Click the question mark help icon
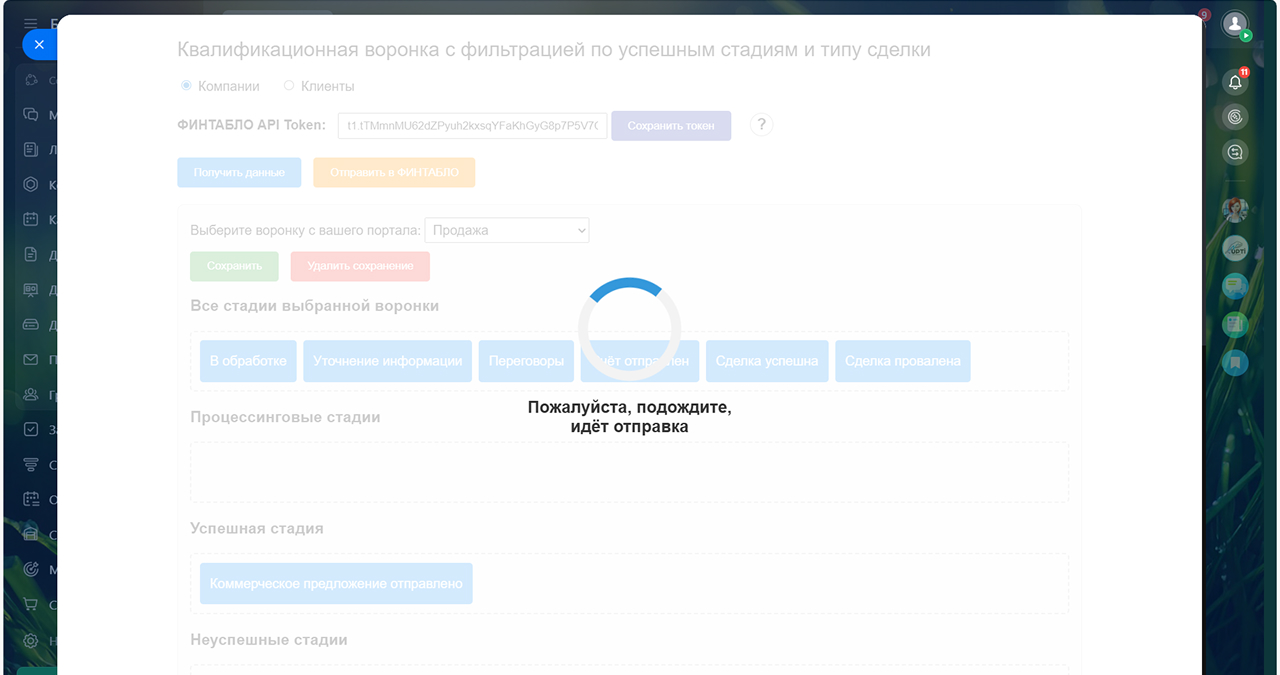Viewport: 1280px width, 675px height. click(761, 125)
